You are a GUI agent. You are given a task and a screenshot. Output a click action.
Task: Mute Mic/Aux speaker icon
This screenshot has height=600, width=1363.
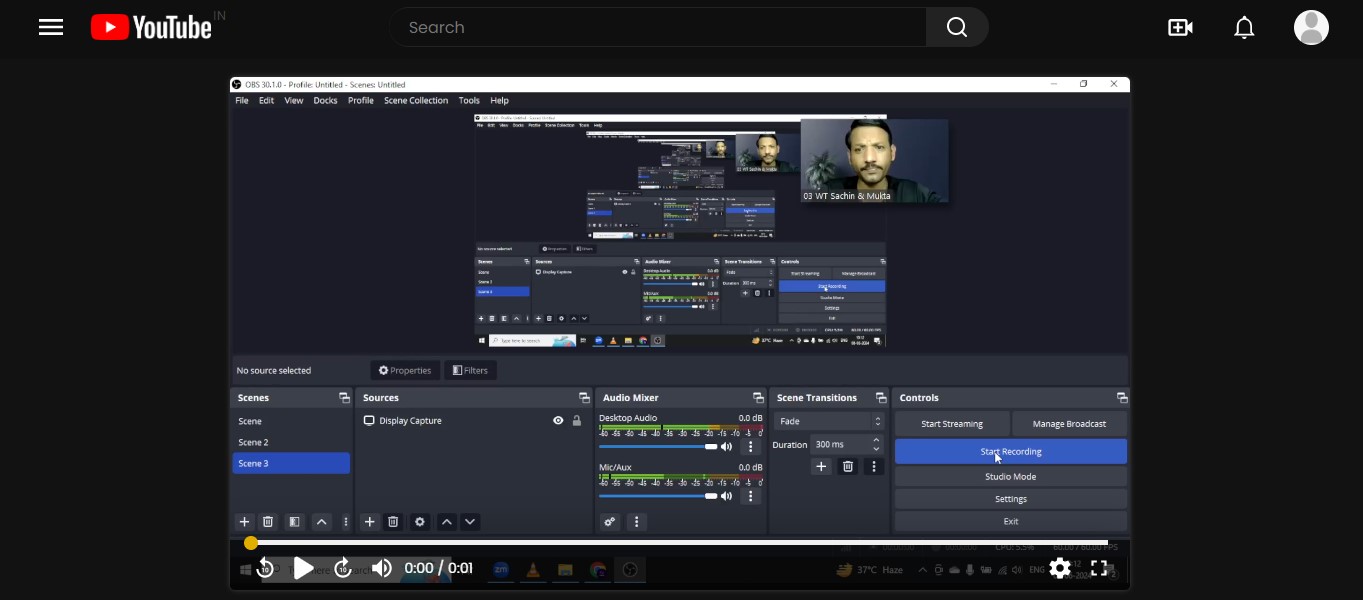coord(727,495)
